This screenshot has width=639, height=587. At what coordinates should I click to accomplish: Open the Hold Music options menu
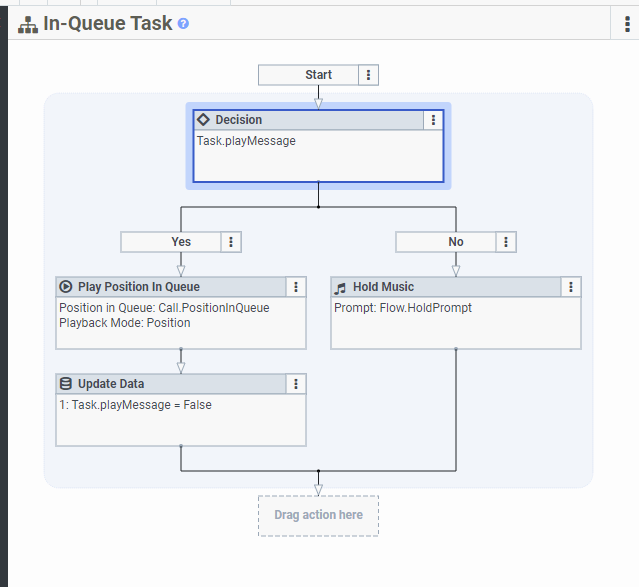[571, 287]
